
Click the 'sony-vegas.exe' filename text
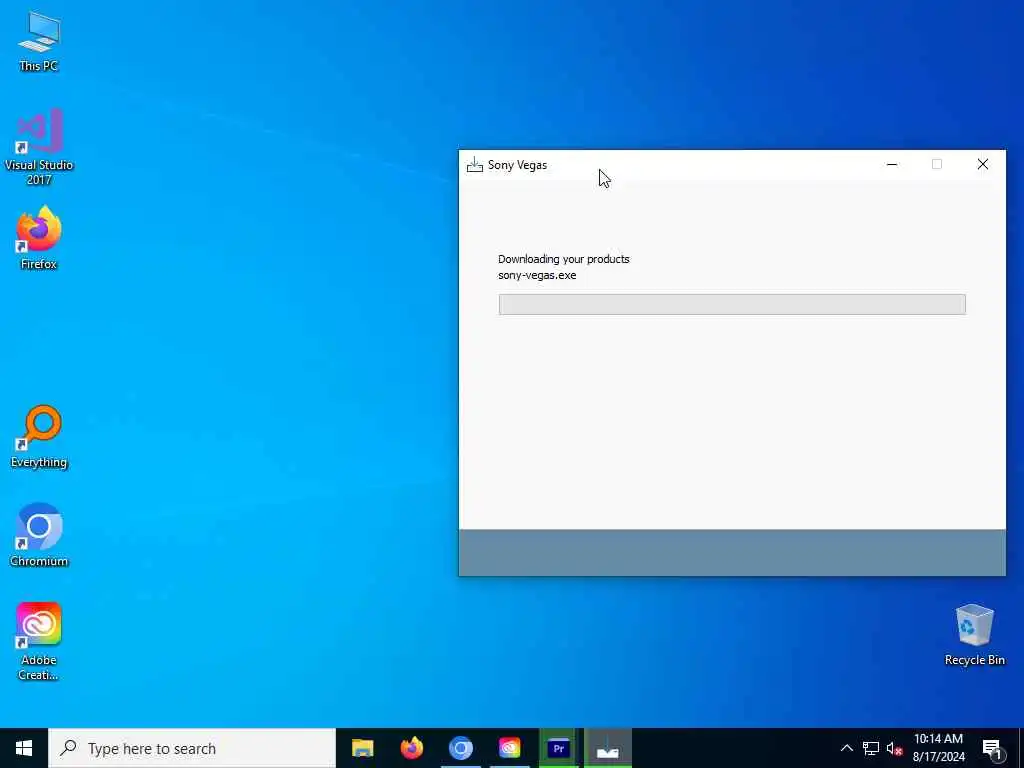coord(537,276)
